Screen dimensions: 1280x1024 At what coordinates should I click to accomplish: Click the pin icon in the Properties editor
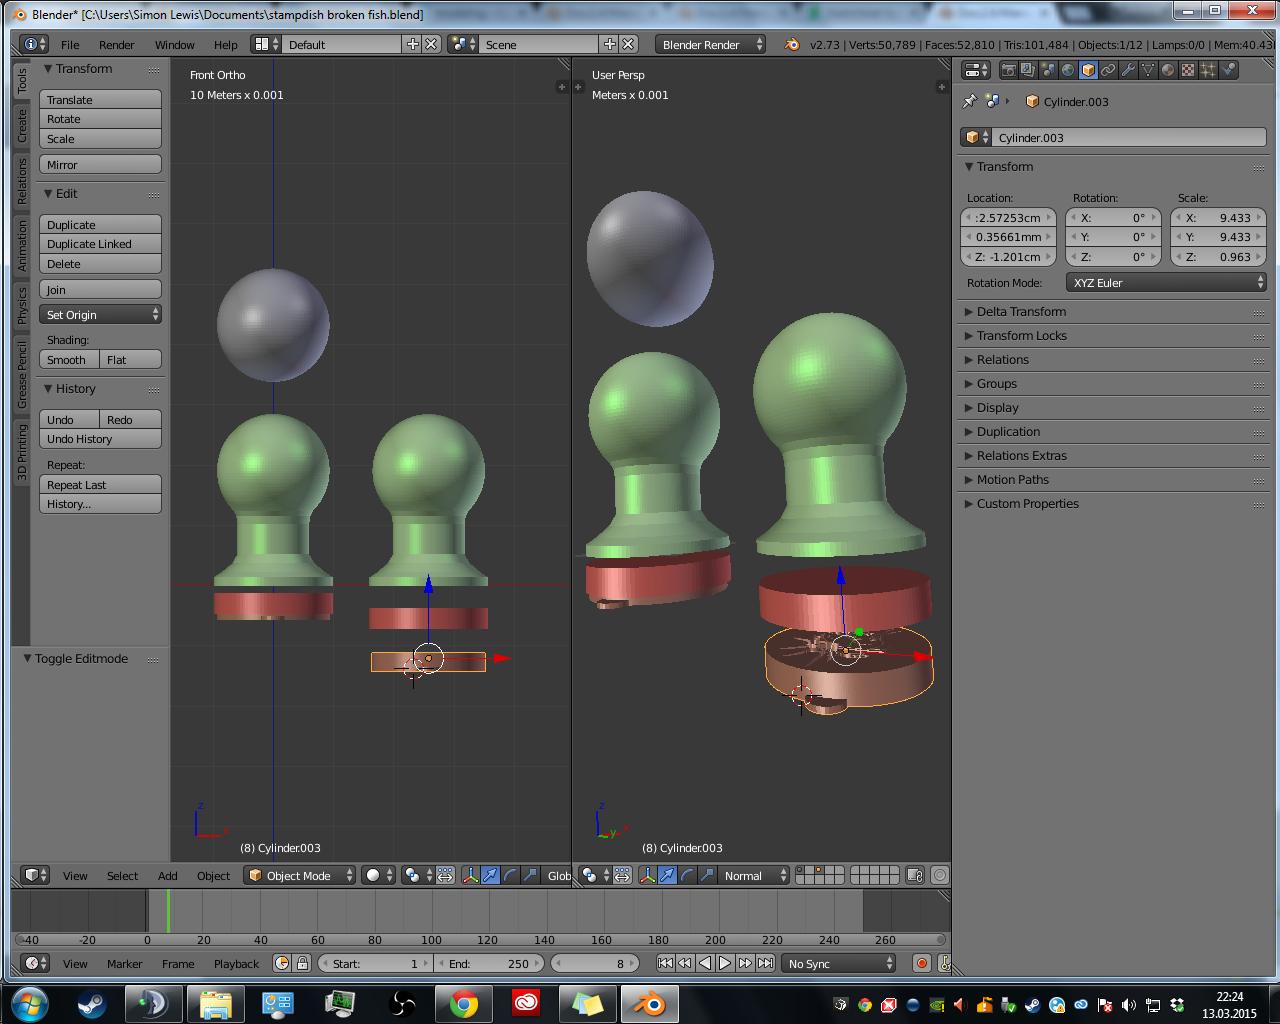969,101
